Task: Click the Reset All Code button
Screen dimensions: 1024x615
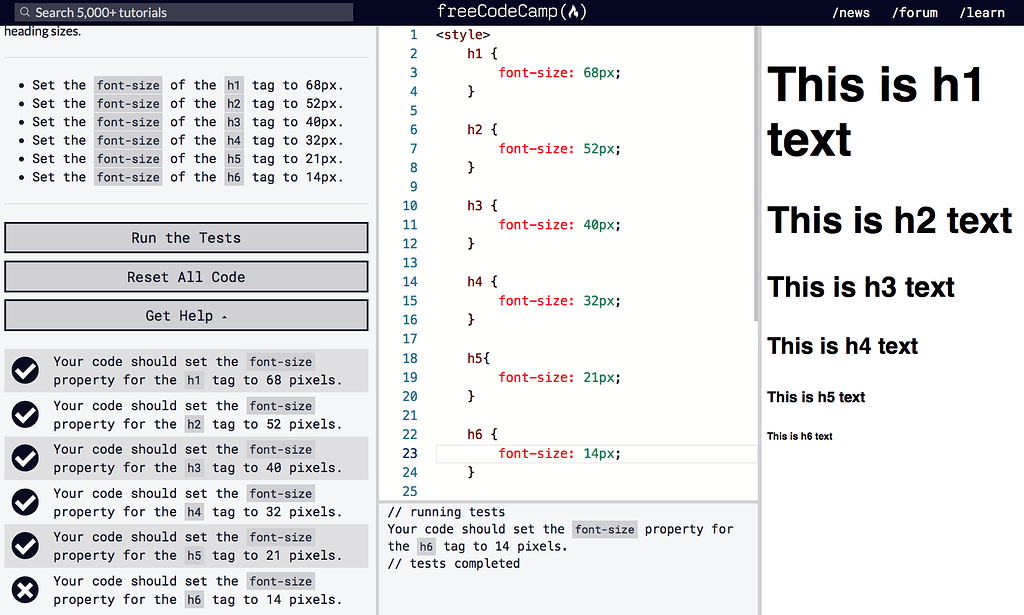Action: [x=186, y=276]
